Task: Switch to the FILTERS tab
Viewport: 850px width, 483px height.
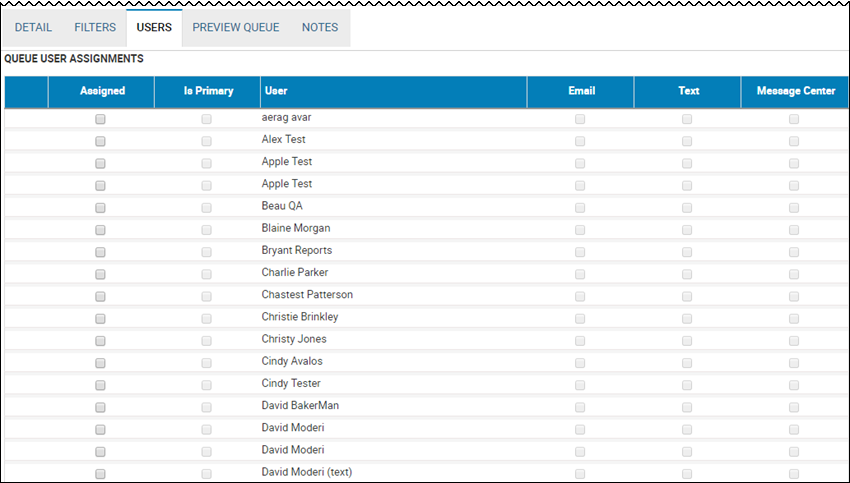Action: pos(95,27)
